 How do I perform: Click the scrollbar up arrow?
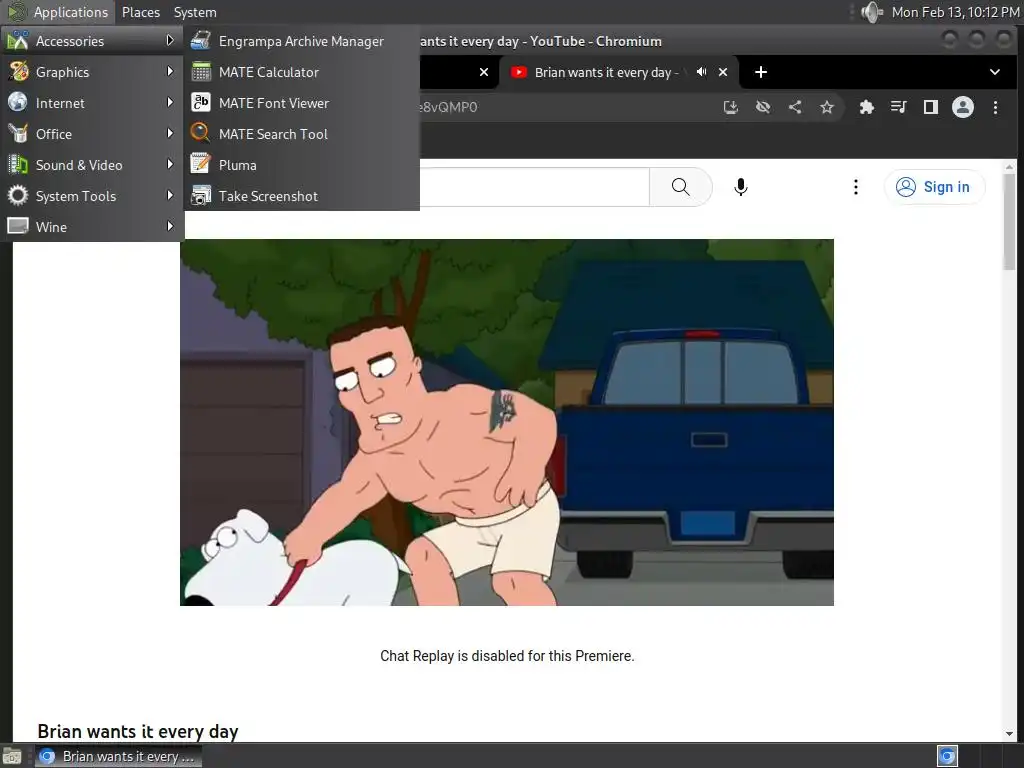[x=1010, y=166]
